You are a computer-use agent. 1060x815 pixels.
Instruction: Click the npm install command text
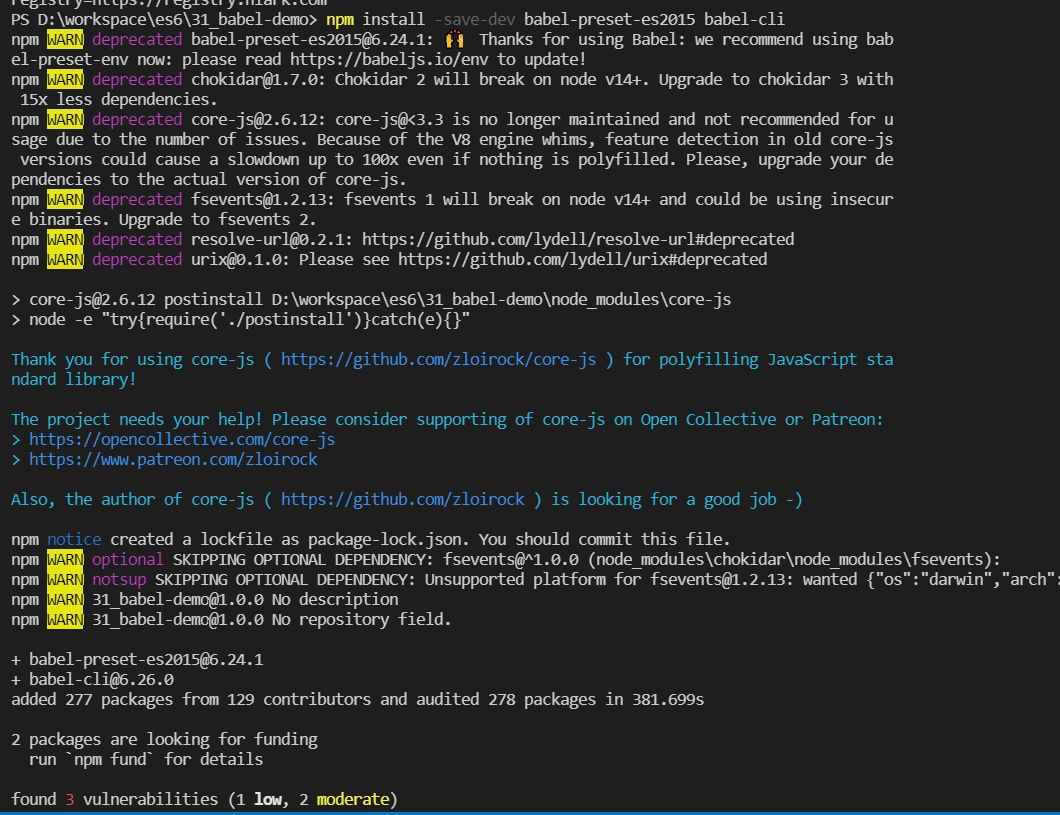click(375, 18)
